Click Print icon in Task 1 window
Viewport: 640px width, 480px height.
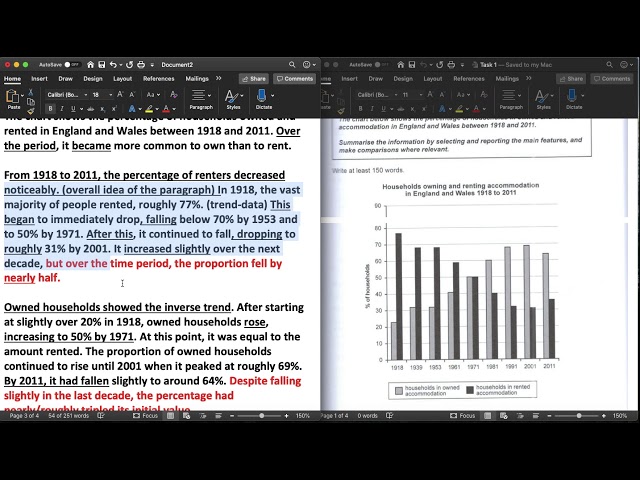451,64
